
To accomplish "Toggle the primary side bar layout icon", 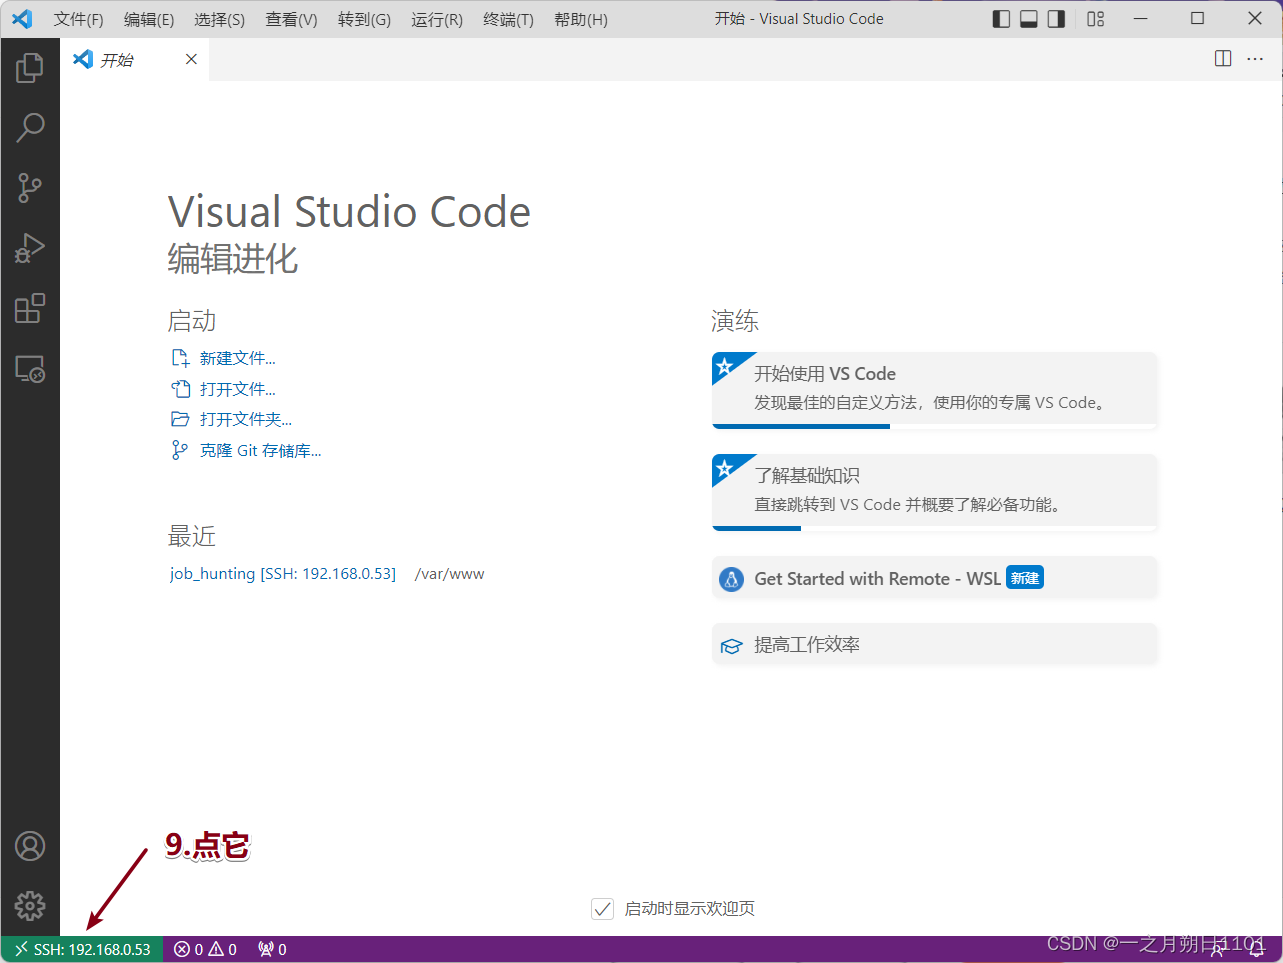I will point(1001,19).
